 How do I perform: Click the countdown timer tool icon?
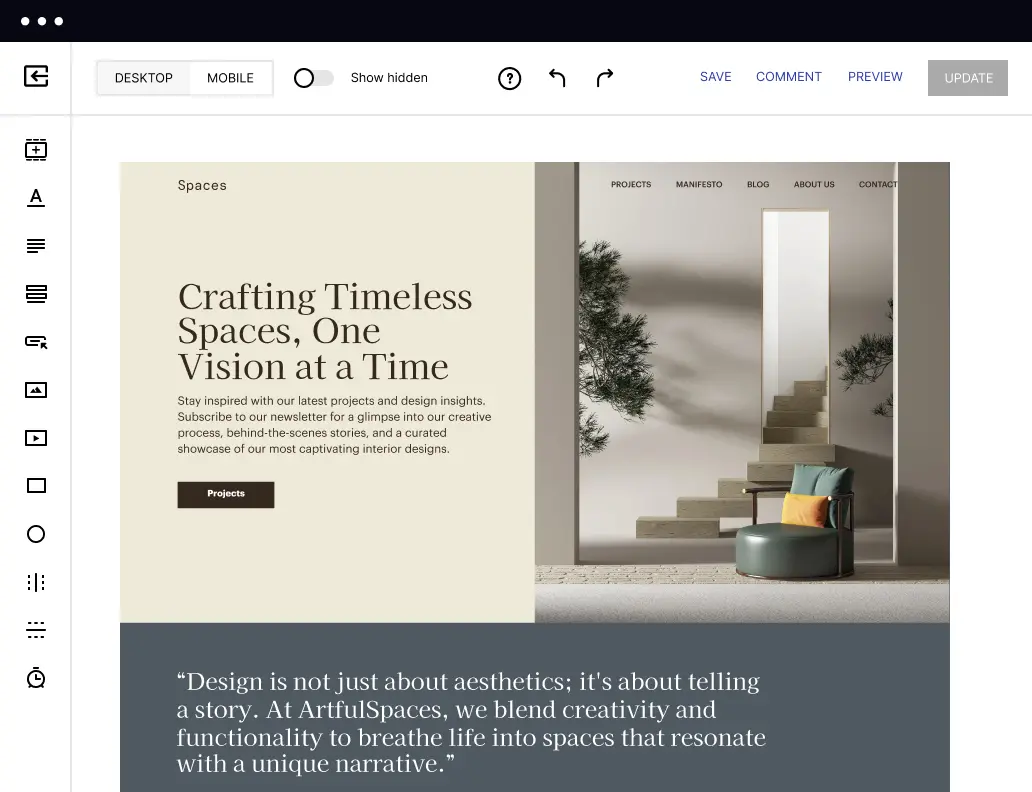[x=36, y=678]
